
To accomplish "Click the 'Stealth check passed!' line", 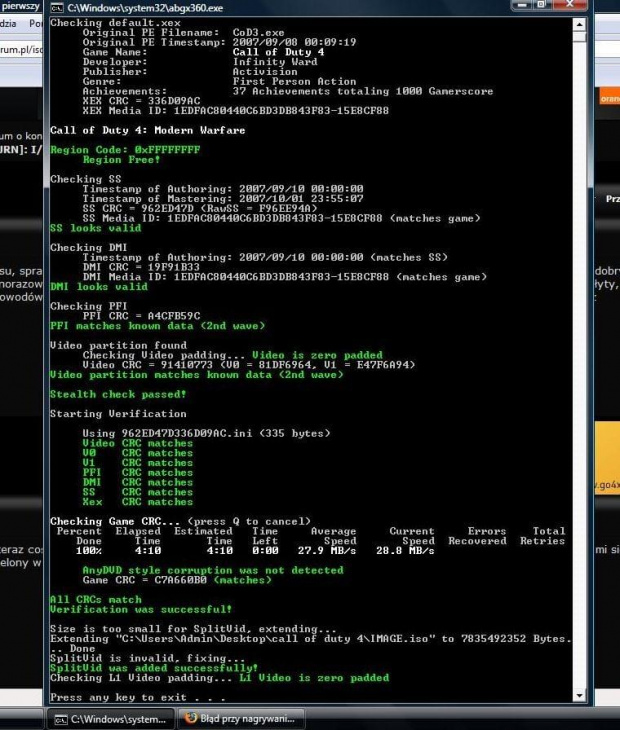I will coord(118,394).
